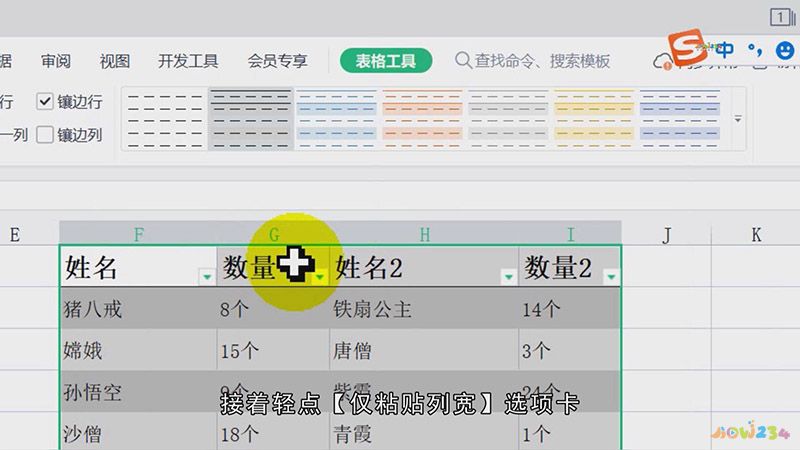Select the 姓名 header cell
Image resolution: width=800 pixels, height=450 pixels.
click(138, 266)
